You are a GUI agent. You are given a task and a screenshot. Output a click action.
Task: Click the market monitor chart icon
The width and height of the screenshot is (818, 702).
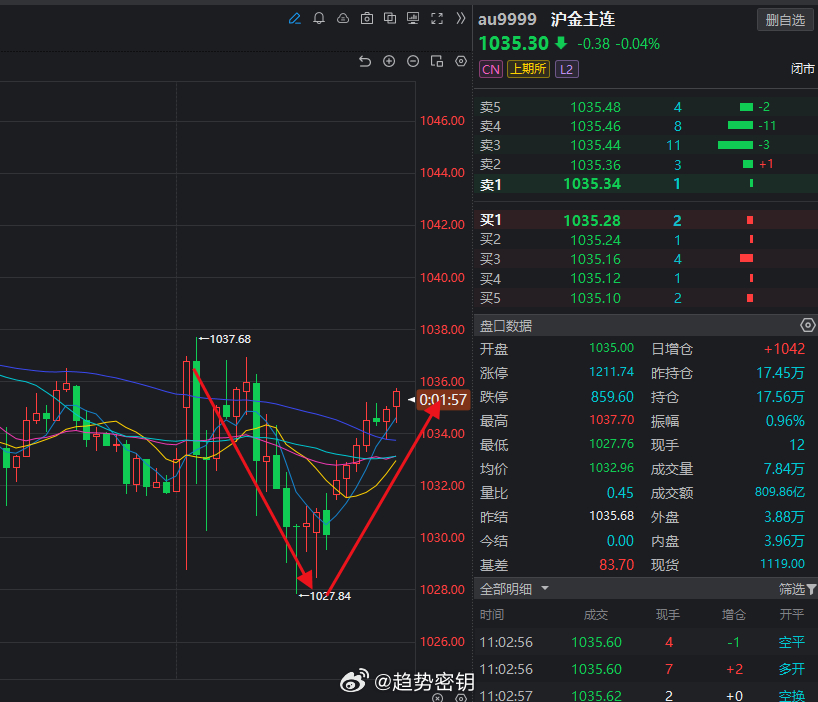414,18
